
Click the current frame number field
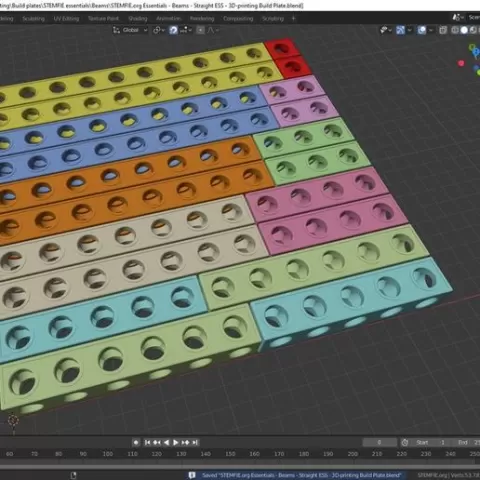coord(379,442)
